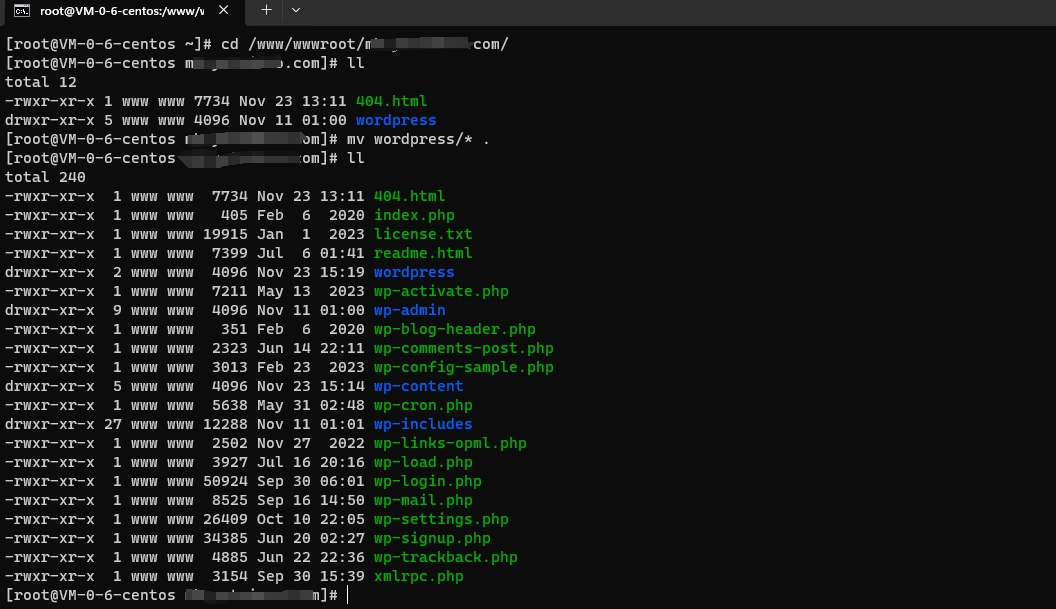Select the root@VM-0-6-centos:/www tab title

coord(122,11)
